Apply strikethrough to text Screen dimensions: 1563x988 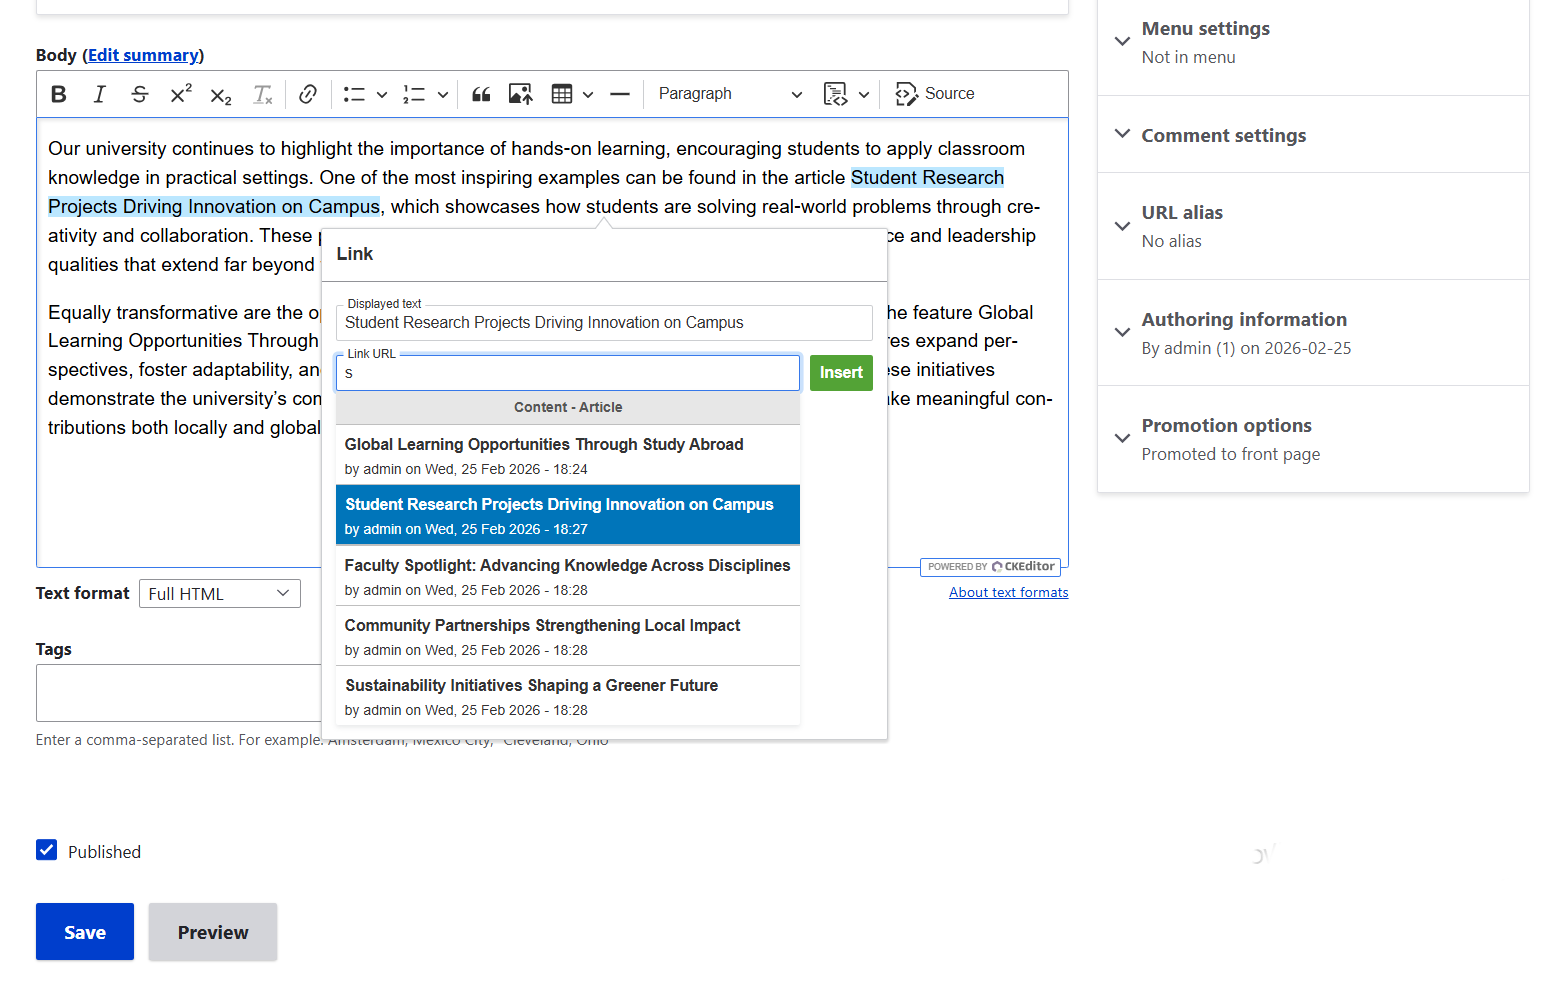click(x=140, y=93)
